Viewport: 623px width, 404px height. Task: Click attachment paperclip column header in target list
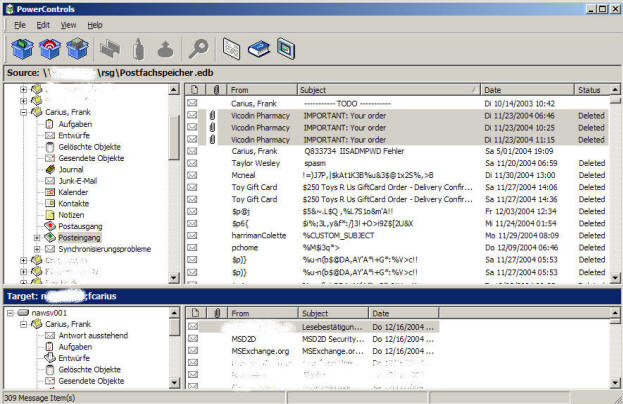tap(217, 313)
